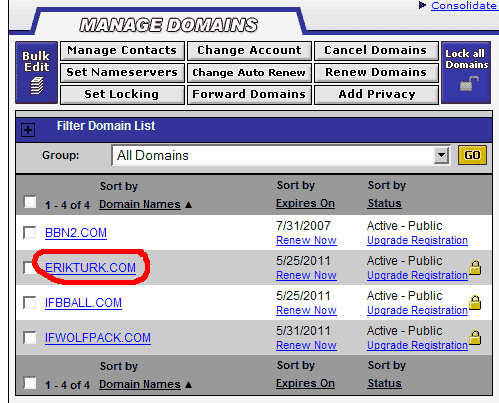This screenshot has height=403, width=499.
Task: Open the BBN2.COM domain link
Action: tap(76, 233)
